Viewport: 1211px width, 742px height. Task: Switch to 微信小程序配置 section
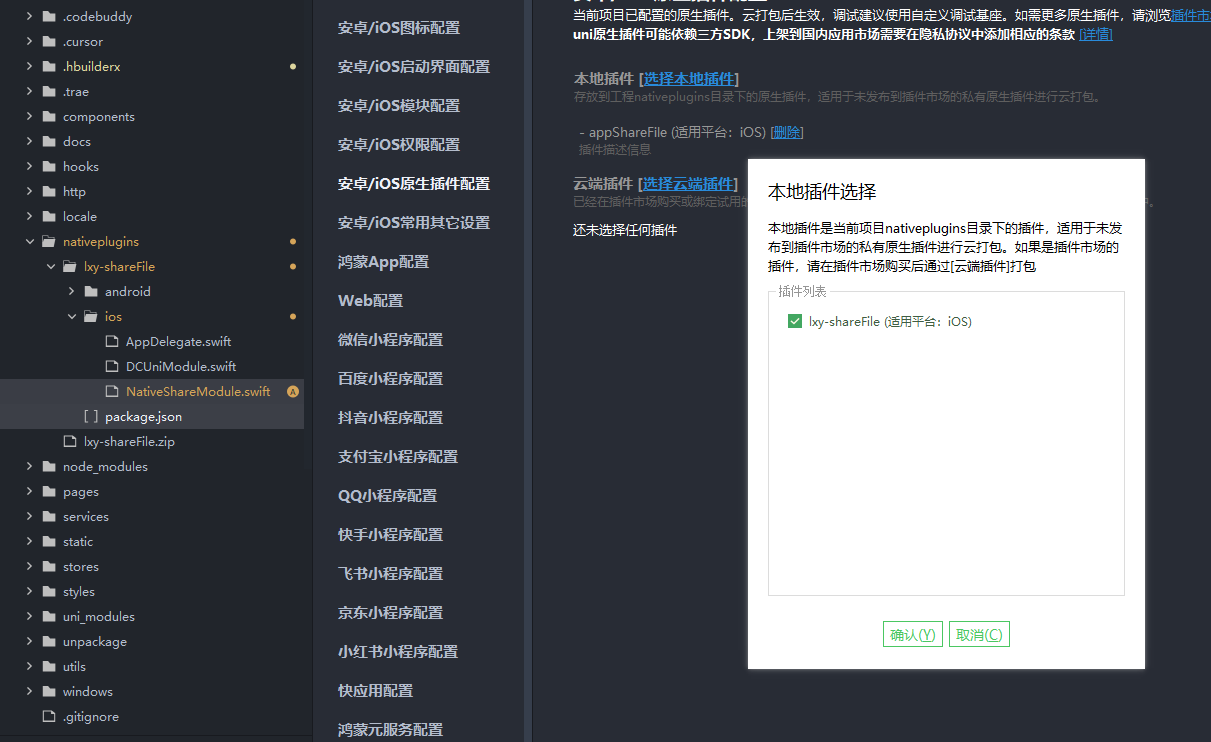(390, 340)
